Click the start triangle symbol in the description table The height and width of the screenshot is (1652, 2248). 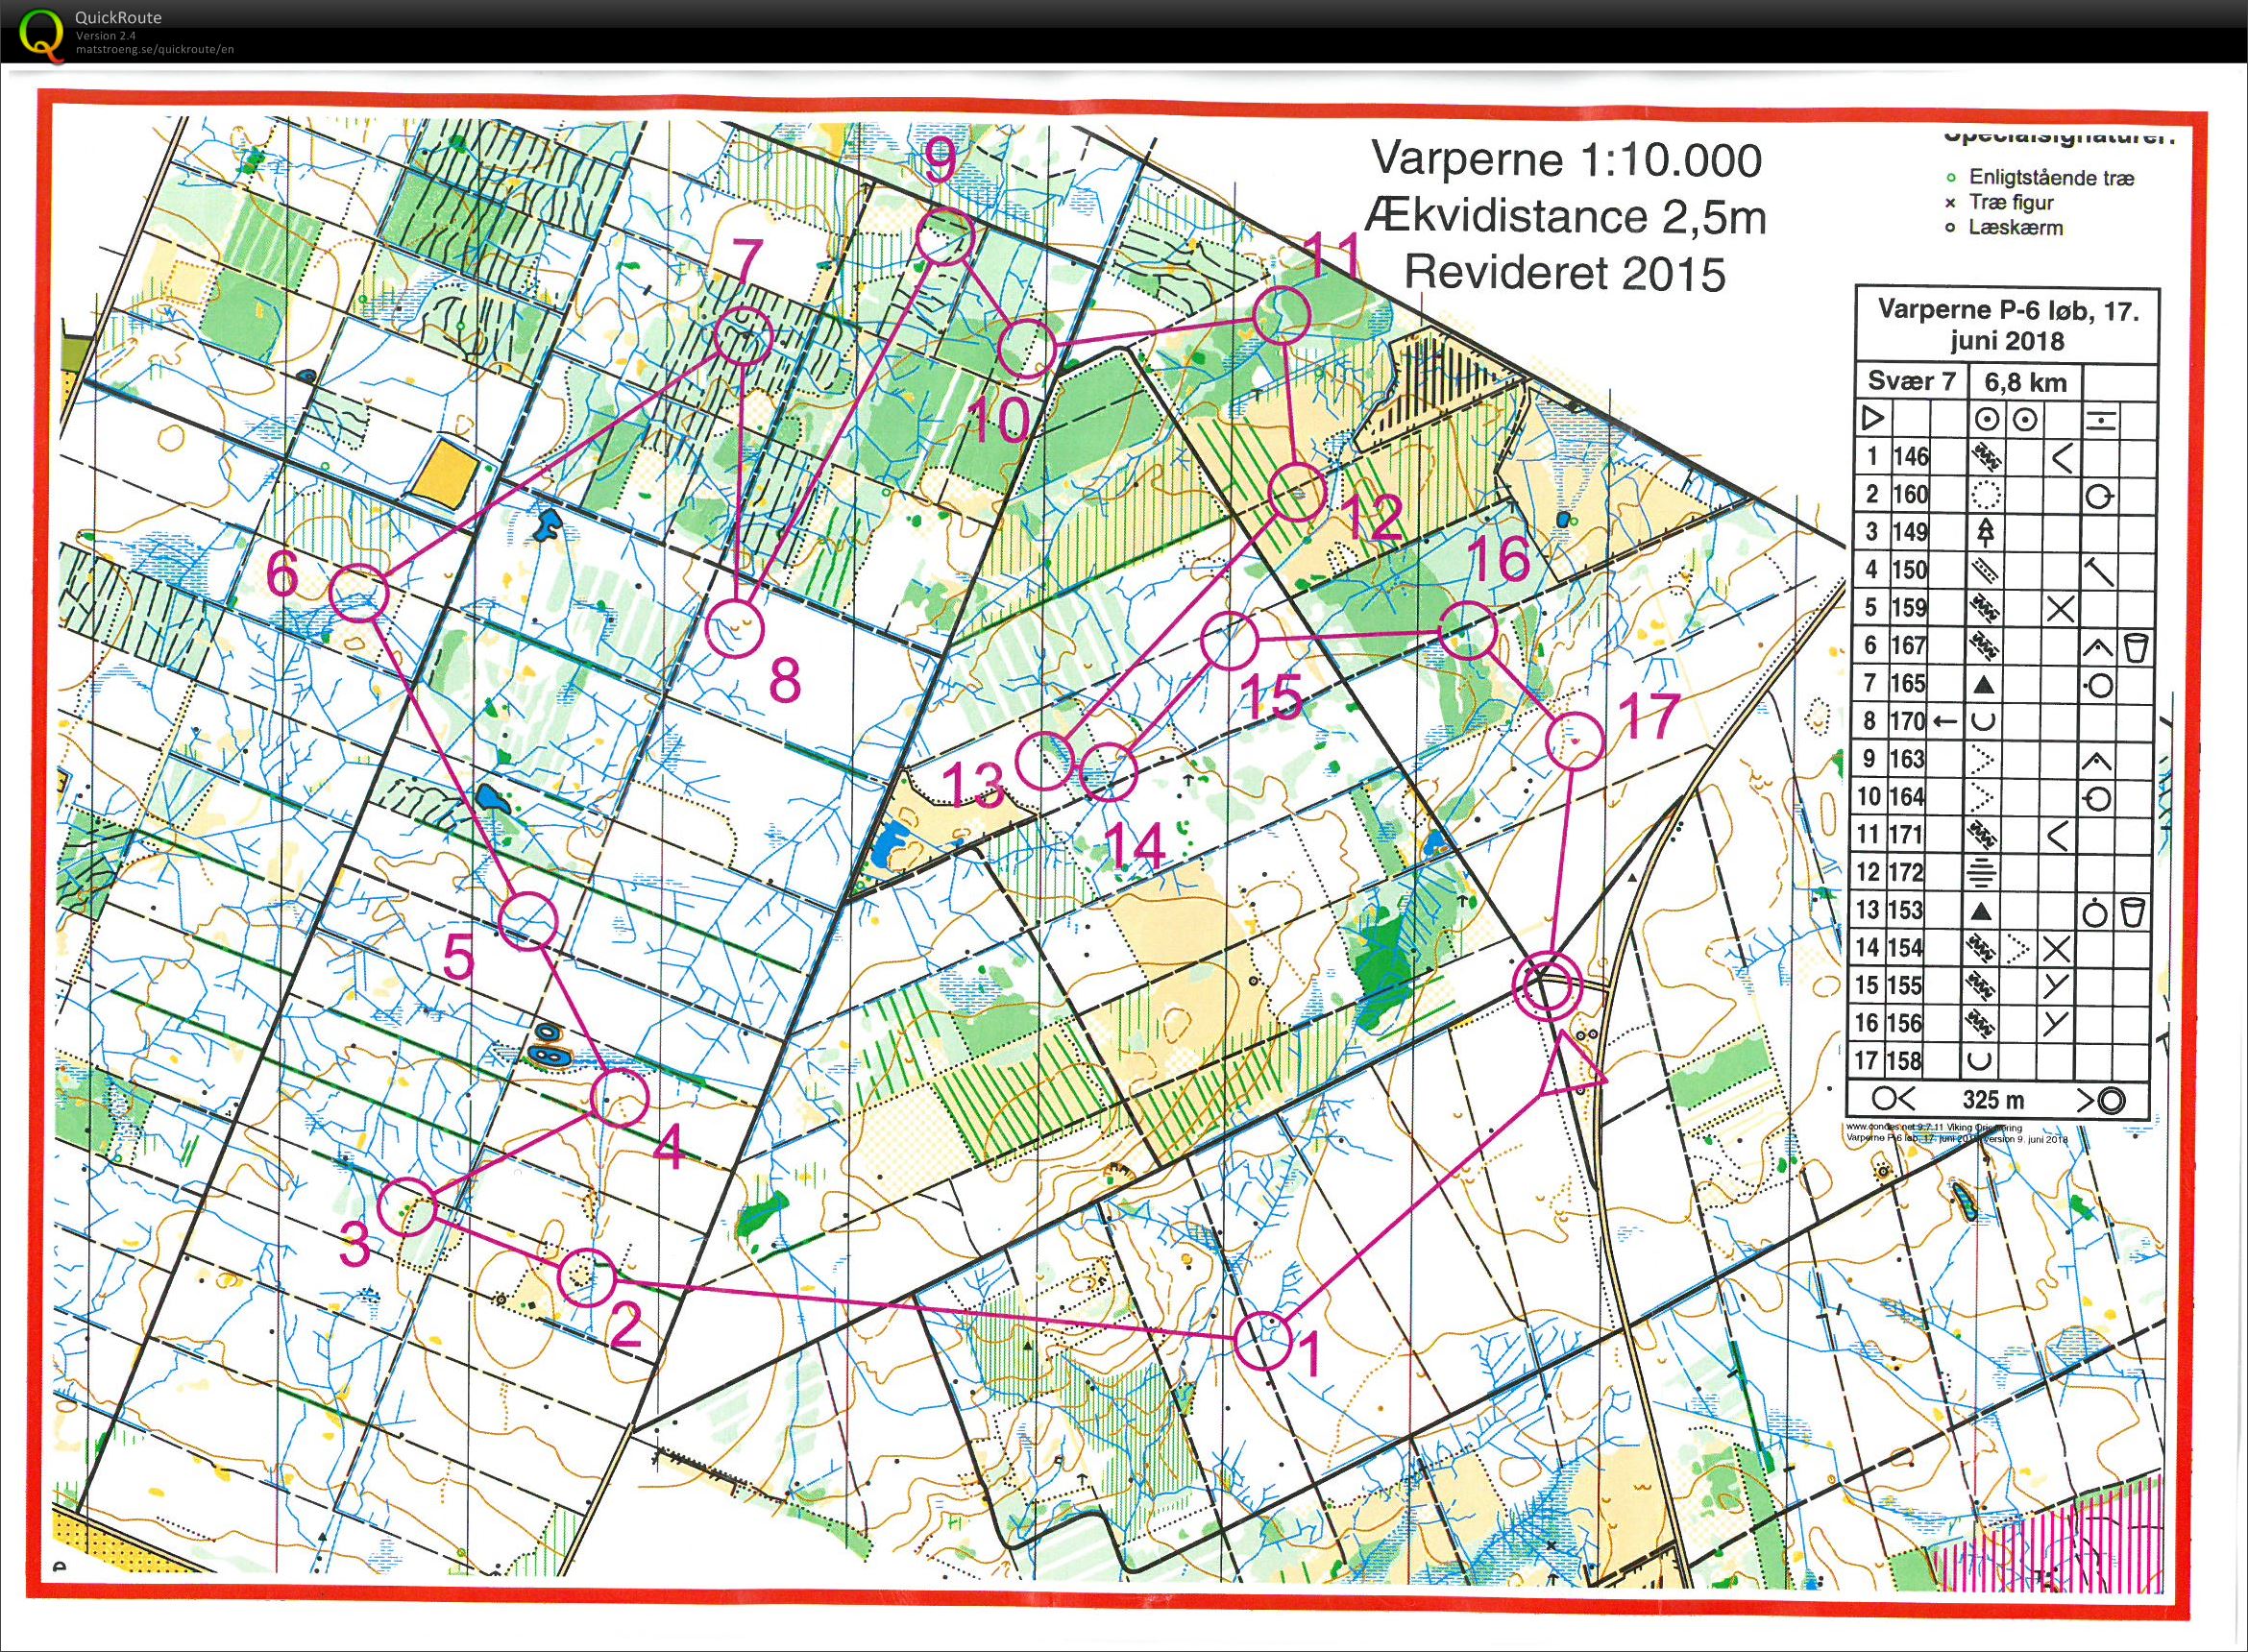(x=1873, y=419)
